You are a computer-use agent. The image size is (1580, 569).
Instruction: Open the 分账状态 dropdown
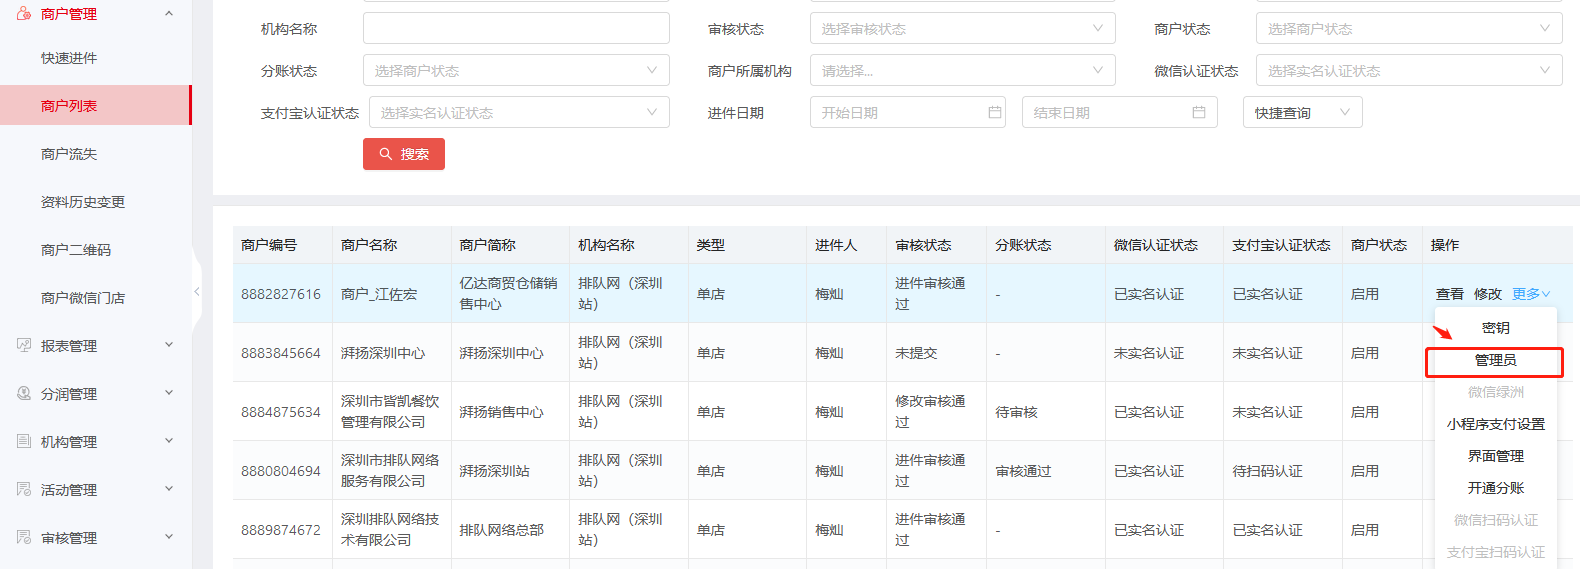[x=516, y=70]
